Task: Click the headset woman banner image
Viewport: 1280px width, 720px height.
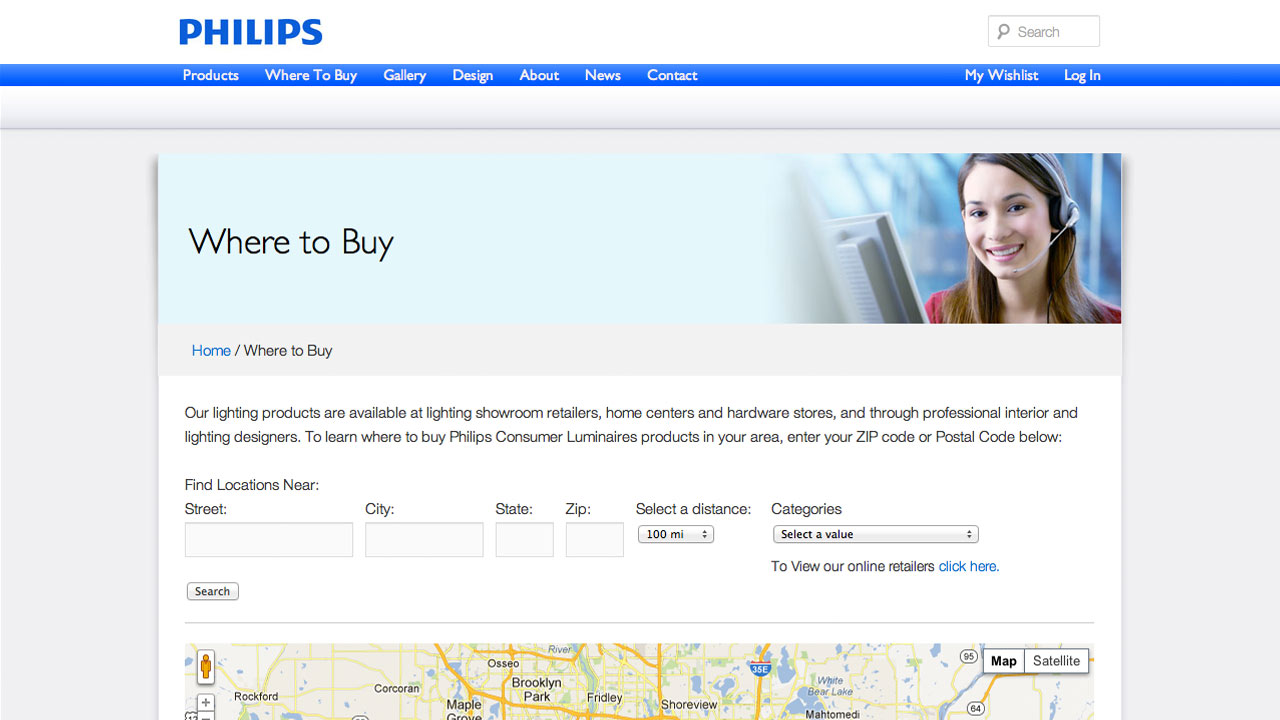Action: pyautogui.click(x=945, y=238)
